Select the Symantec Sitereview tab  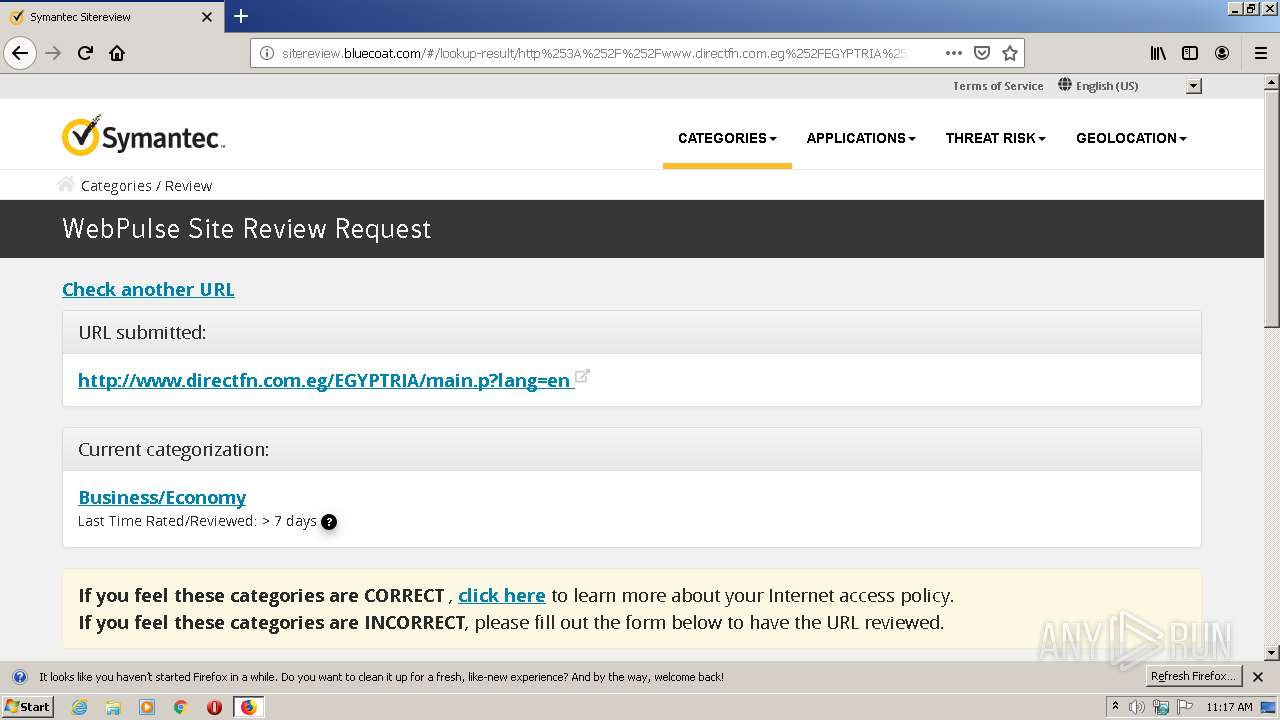[110, 17]
